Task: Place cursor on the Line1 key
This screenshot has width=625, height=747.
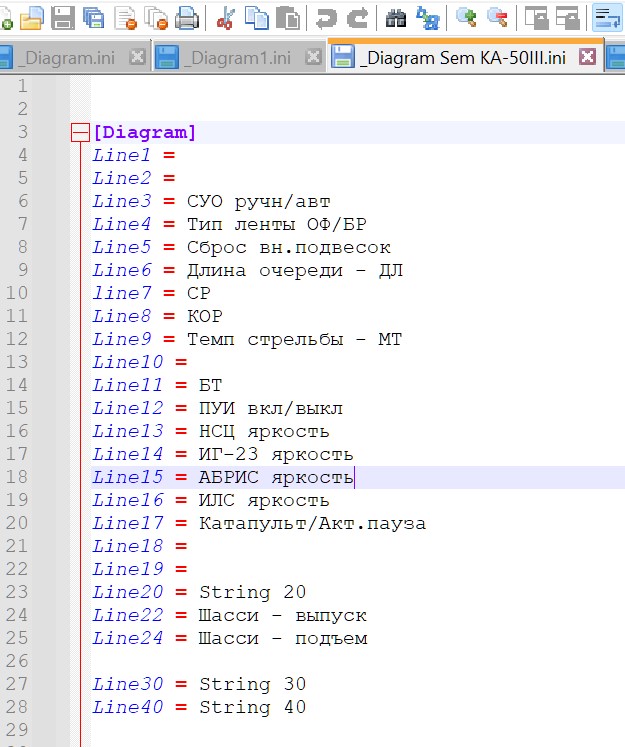Action: 121,155
